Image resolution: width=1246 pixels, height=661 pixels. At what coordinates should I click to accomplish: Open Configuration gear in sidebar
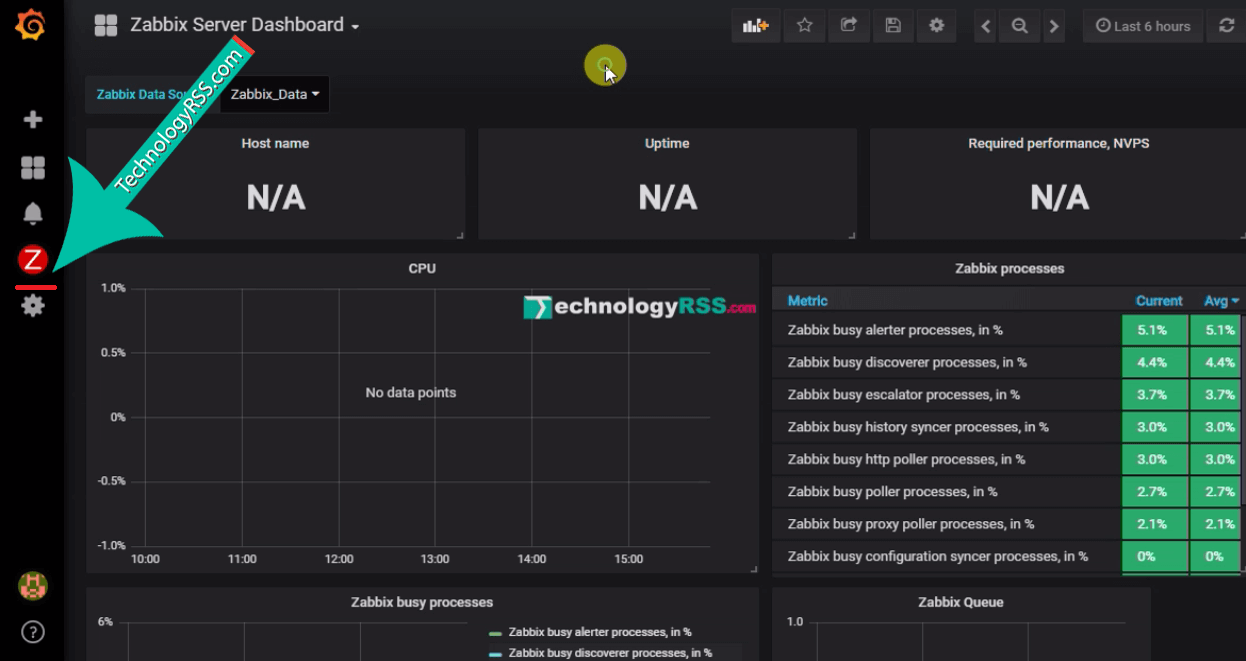[33, 306]
